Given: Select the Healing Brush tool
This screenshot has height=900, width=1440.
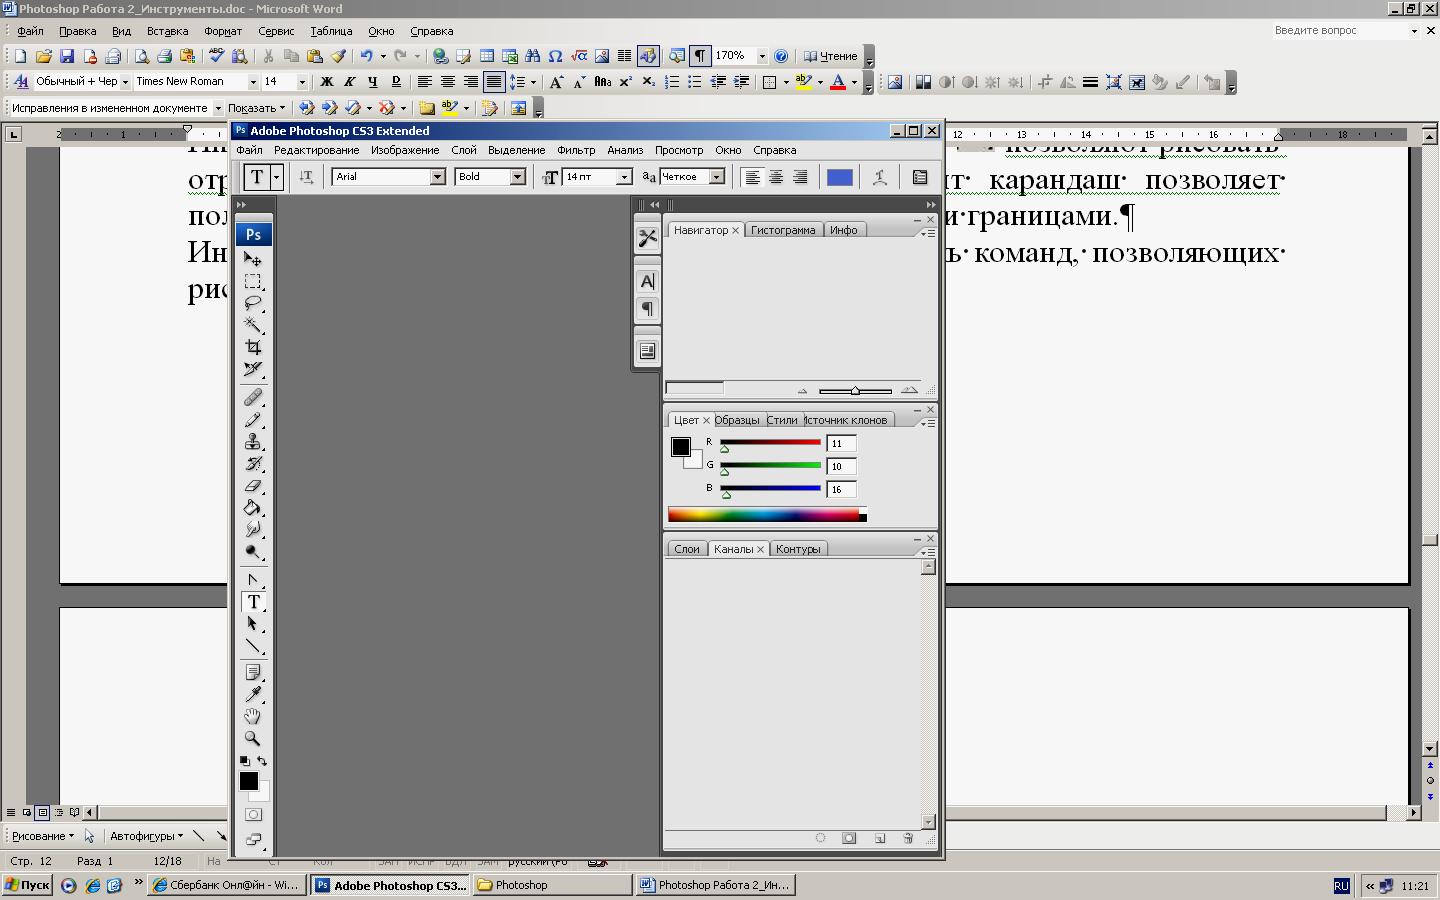Looking at the screenshot, I should tap(253, 398).
